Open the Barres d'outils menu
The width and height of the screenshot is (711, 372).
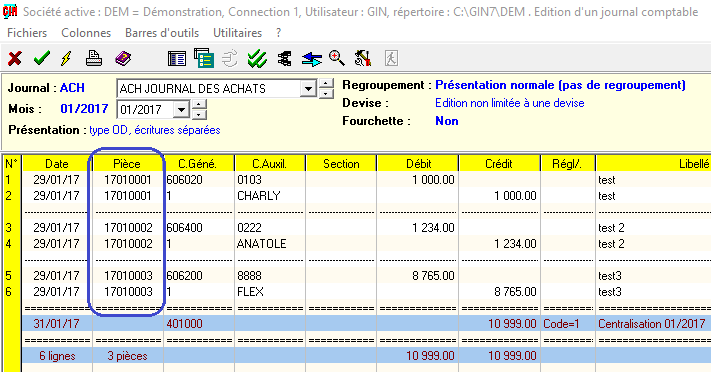[162, 33]
